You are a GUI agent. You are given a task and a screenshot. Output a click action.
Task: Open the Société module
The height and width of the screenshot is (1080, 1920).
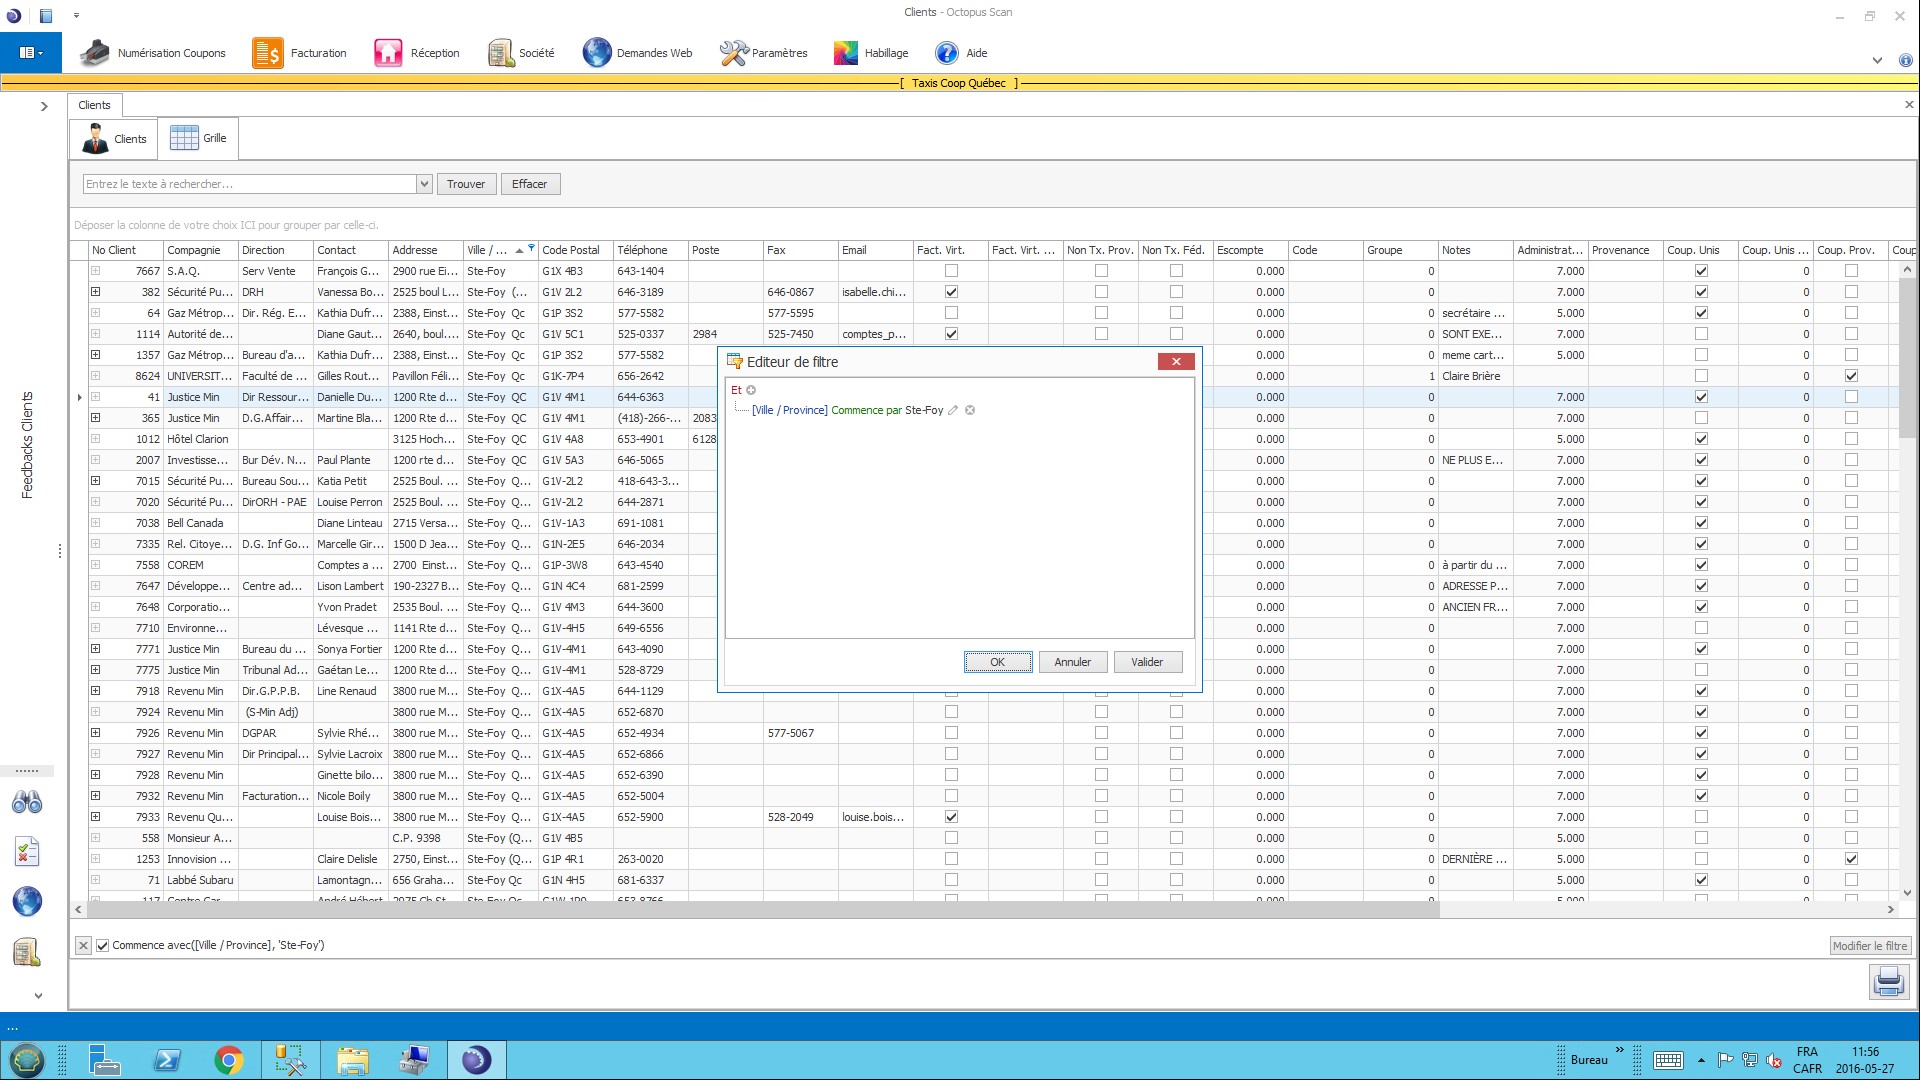coord(521,53)
